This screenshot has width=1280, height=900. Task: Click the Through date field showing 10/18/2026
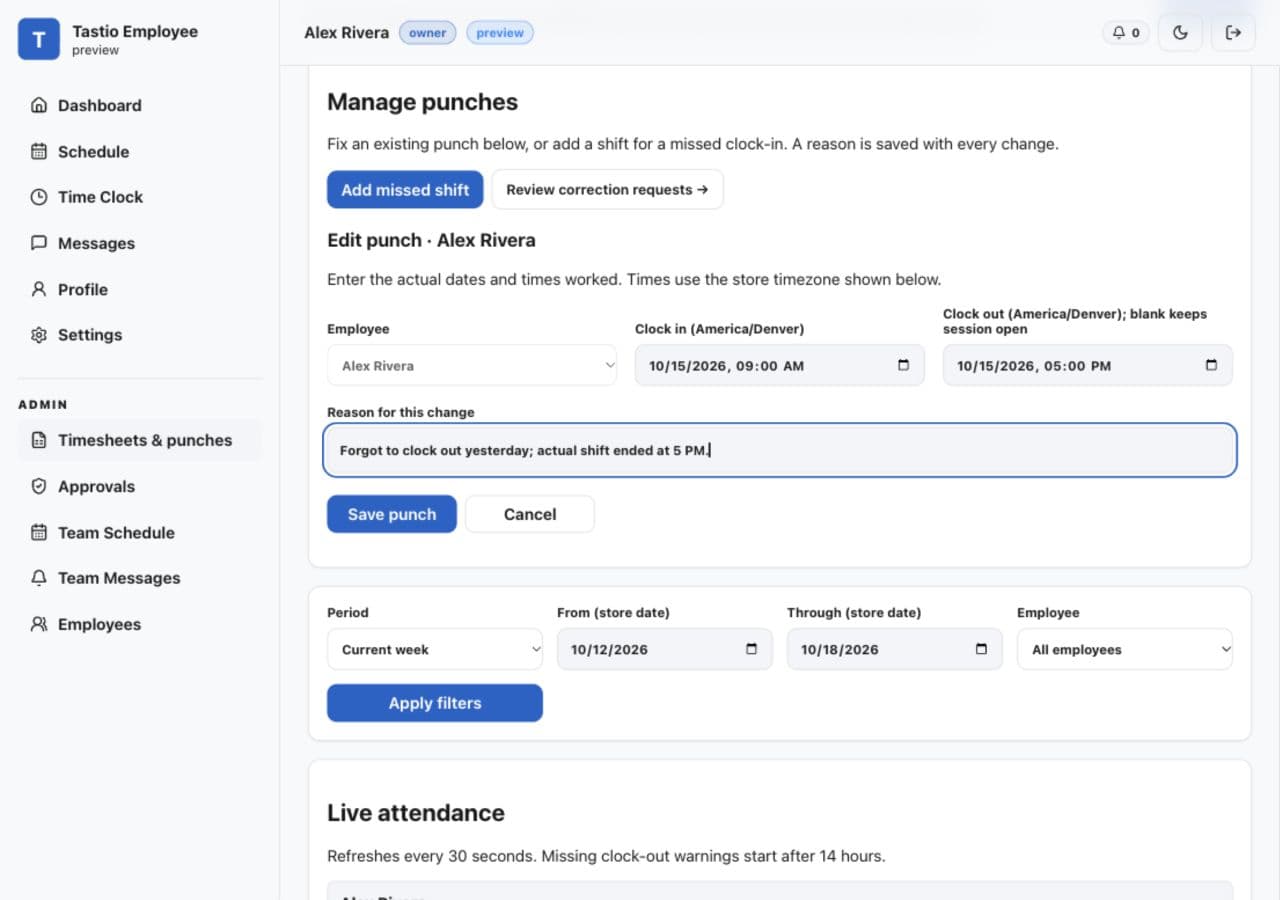[x=895, y=649]
